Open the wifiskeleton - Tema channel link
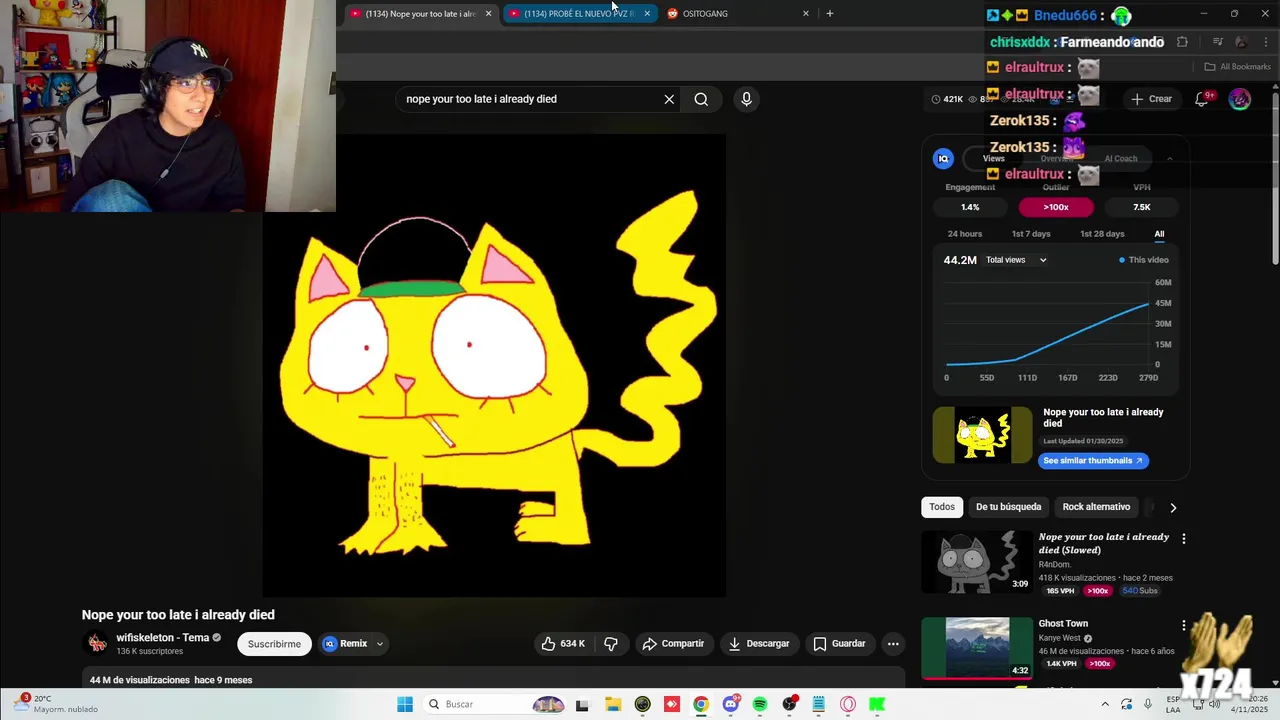The width and height of the screenshot is (1280, 720). pos(163,637)
